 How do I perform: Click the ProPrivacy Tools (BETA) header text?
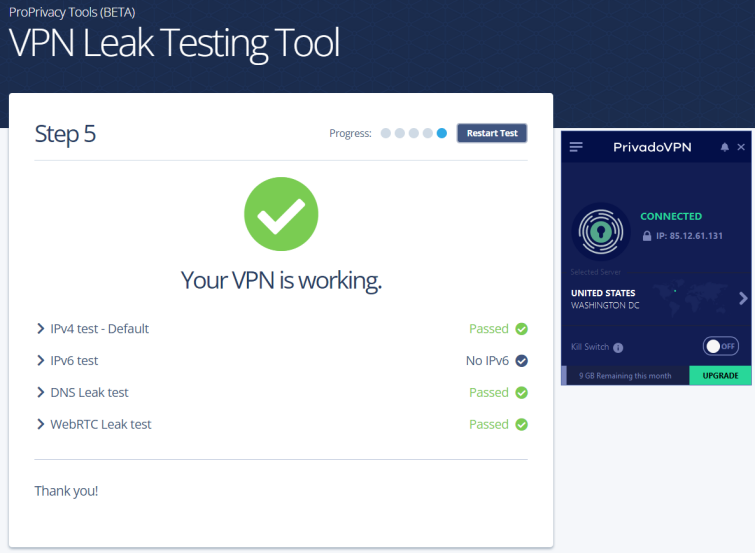pyautogui.click(x=72, y=12)
